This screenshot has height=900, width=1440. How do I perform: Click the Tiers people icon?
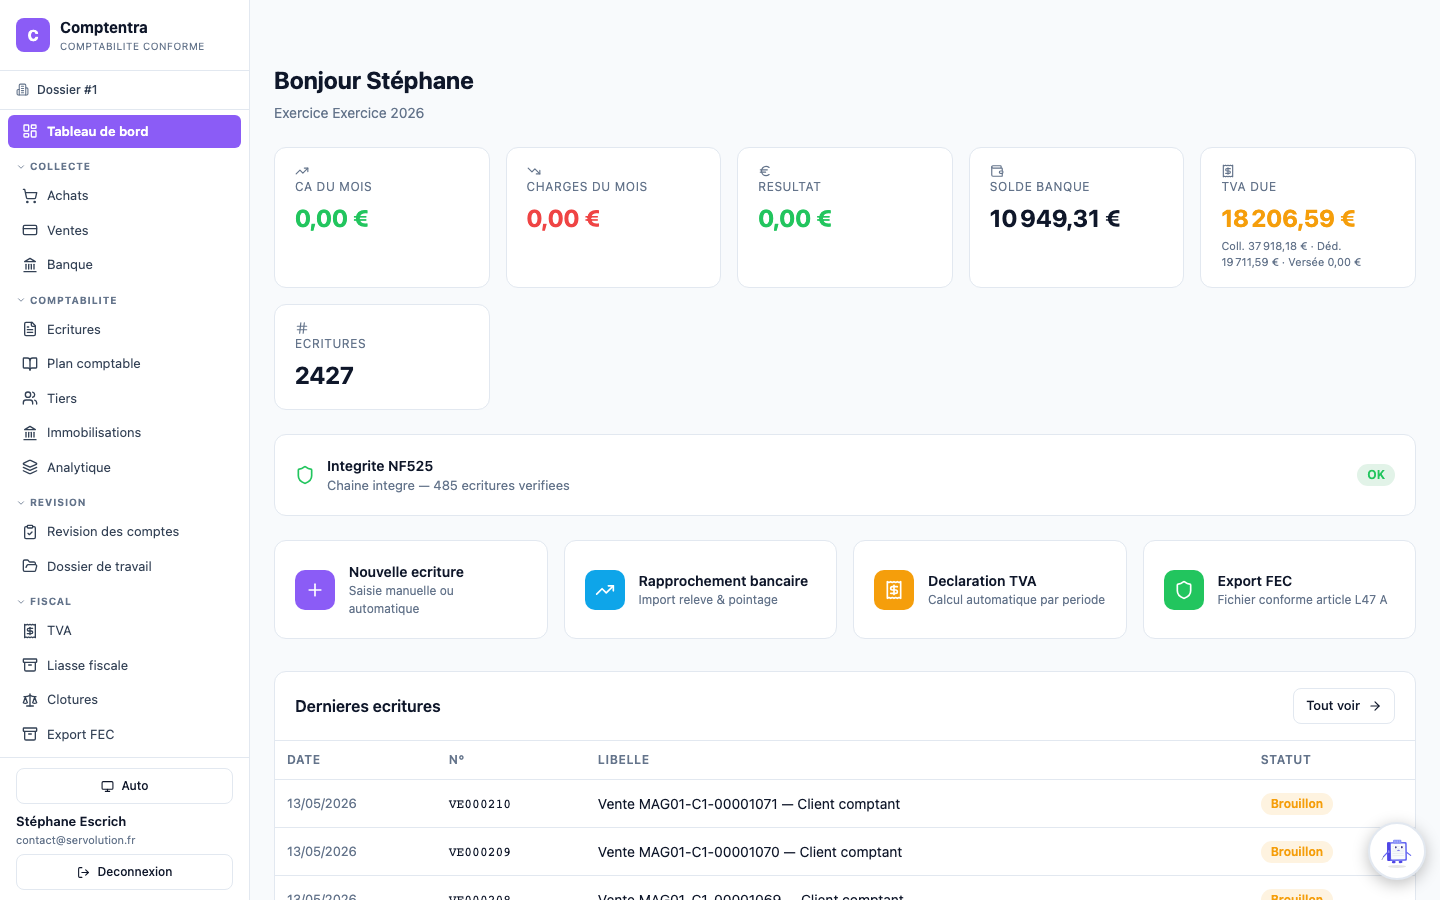pos(30,398)
